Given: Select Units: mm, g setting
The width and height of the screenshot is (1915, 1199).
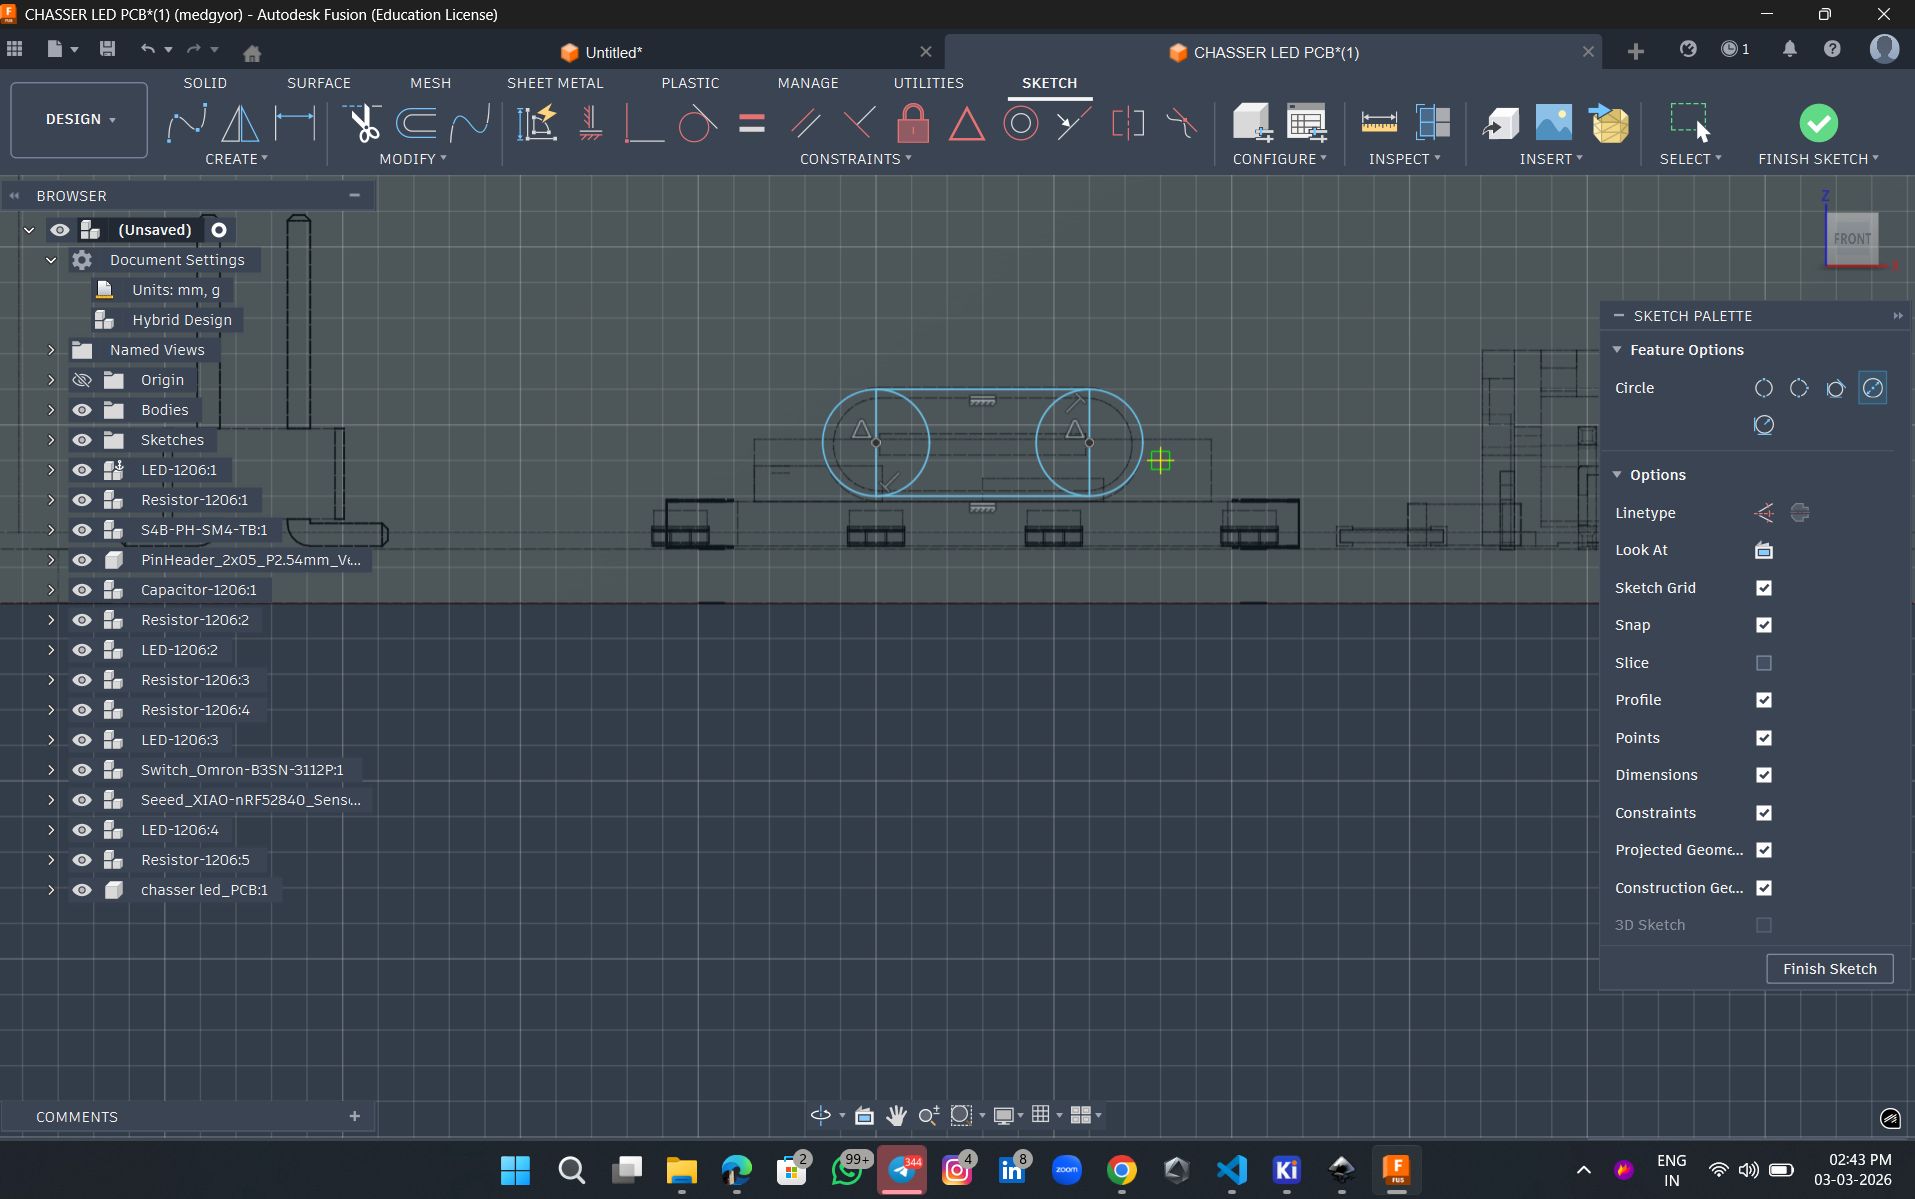Looking at the screenshot, I should coord(176,290).
